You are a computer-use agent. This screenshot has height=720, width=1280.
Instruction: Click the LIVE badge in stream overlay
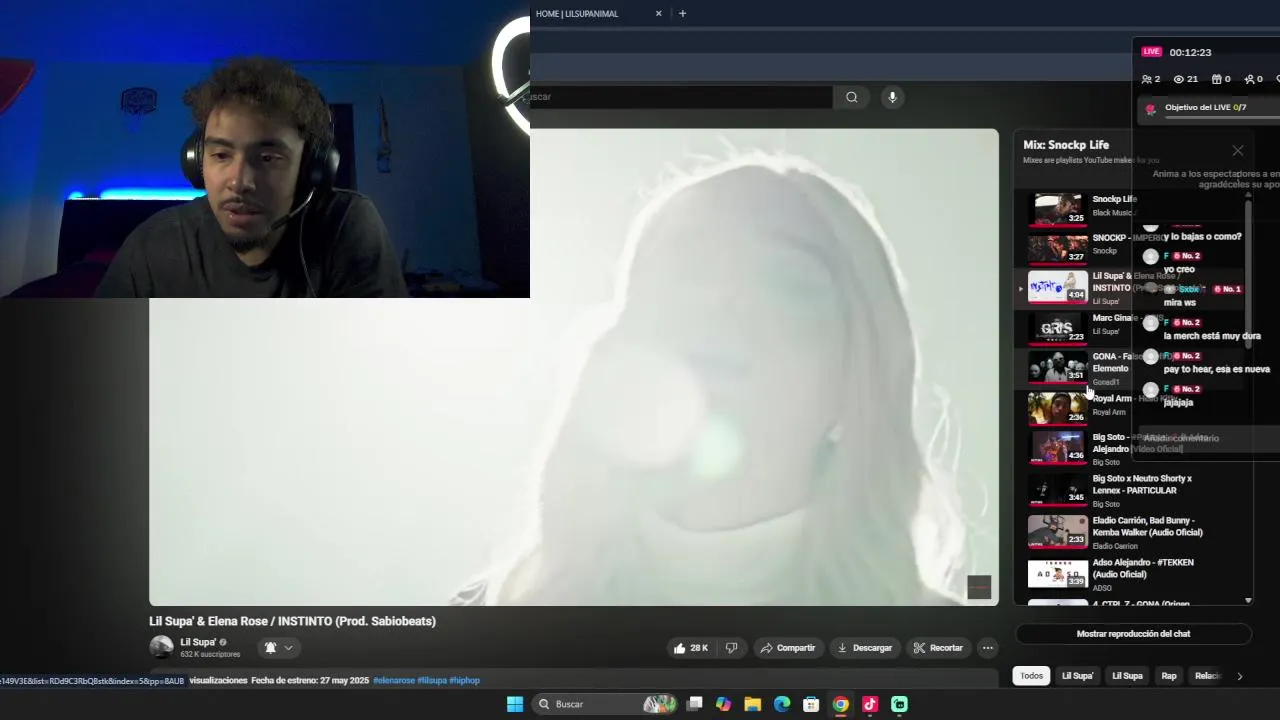[1152, 52]
